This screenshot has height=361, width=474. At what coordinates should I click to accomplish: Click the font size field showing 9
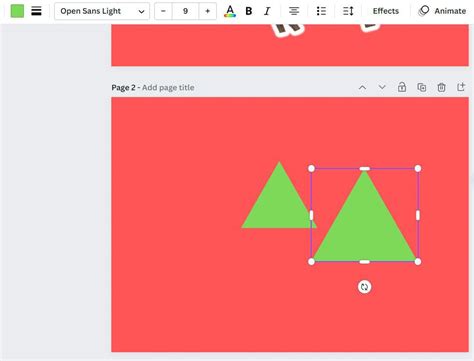(x=185, y=11)
